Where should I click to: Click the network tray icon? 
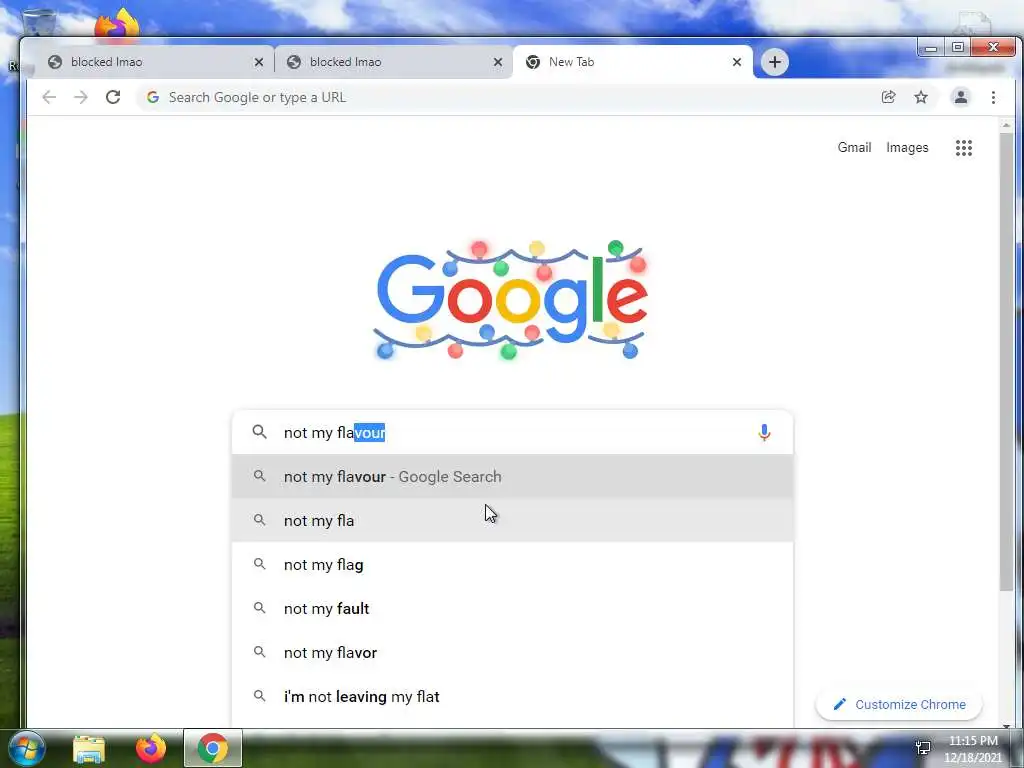pyautogui.click(x=923, y=748)
